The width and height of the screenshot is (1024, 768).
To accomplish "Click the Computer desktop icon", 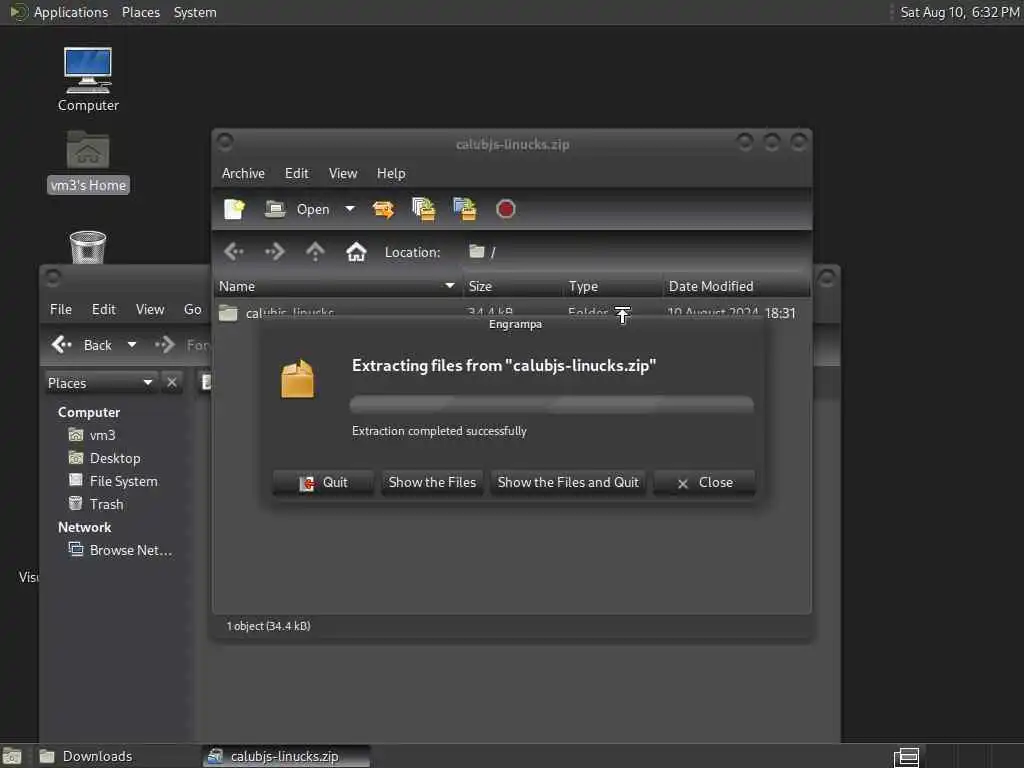I will pyautogui.click(x=88, y=79).
